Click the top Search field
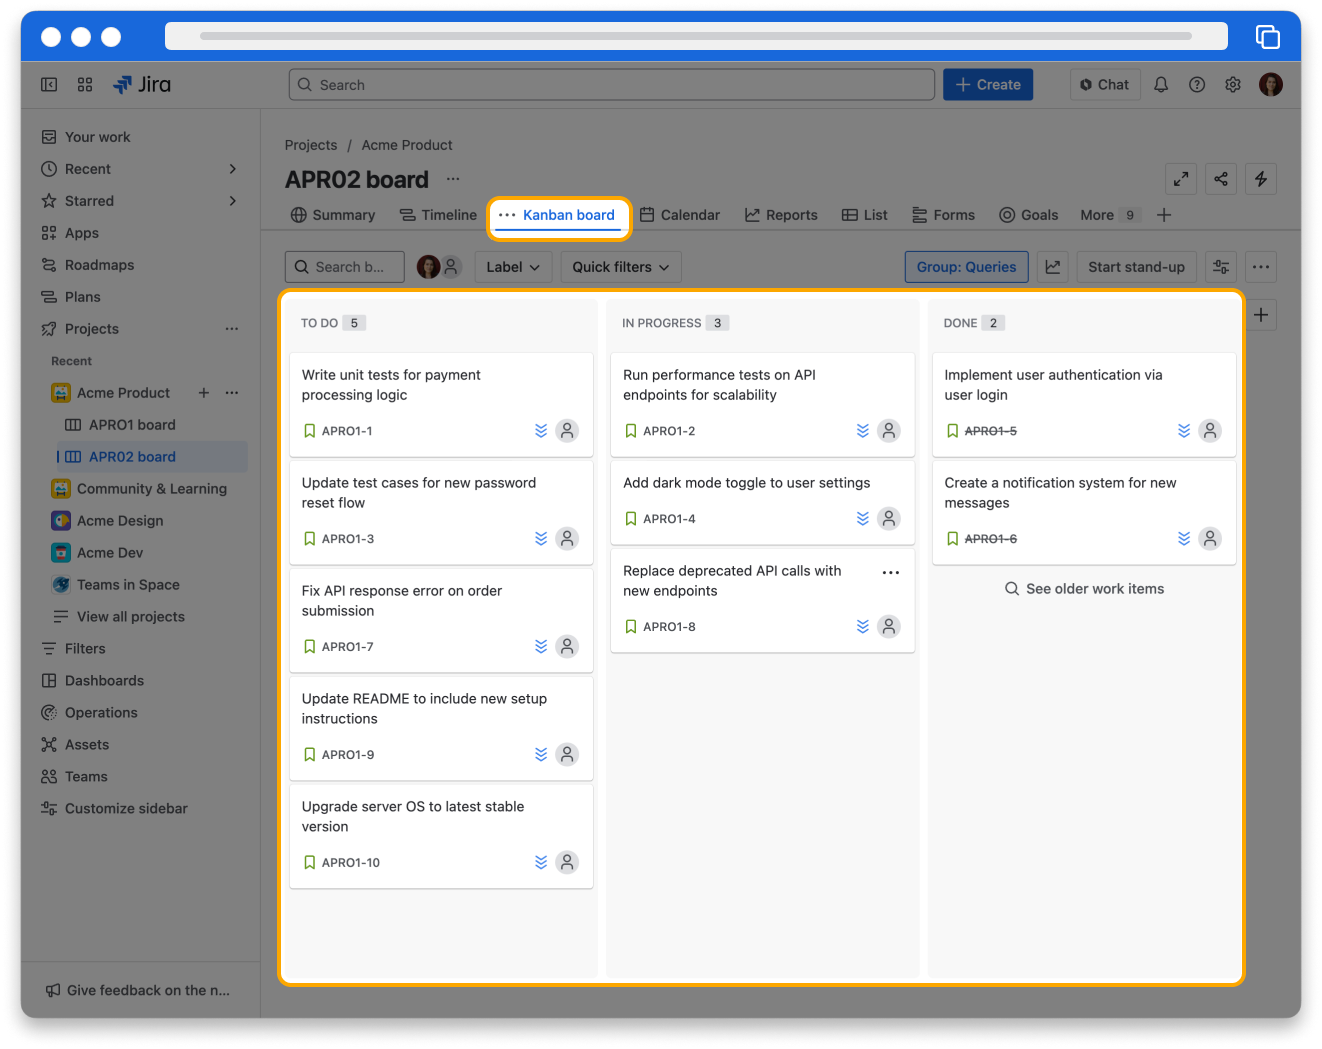This screenshot has height=1049, width=1322. (x=612, y=85)
